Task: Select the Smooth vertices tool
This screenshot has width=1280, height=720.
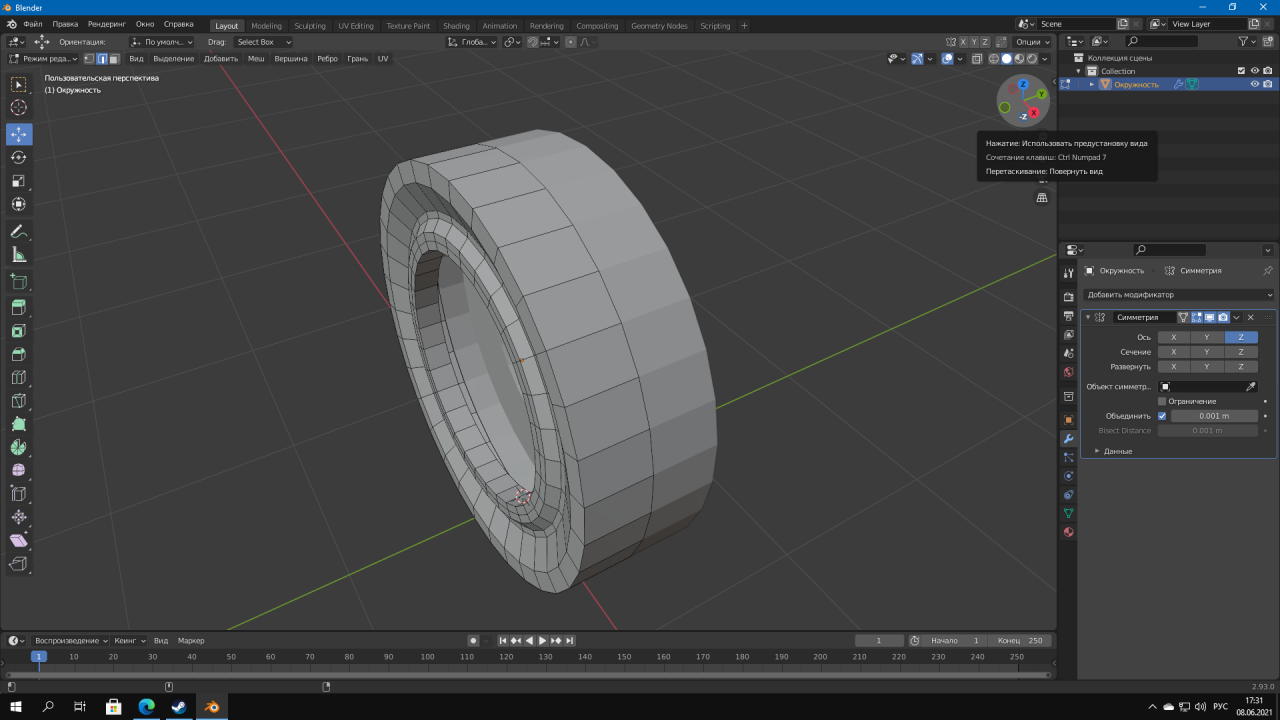Action: pyautogui.click(x=19, y=470)
